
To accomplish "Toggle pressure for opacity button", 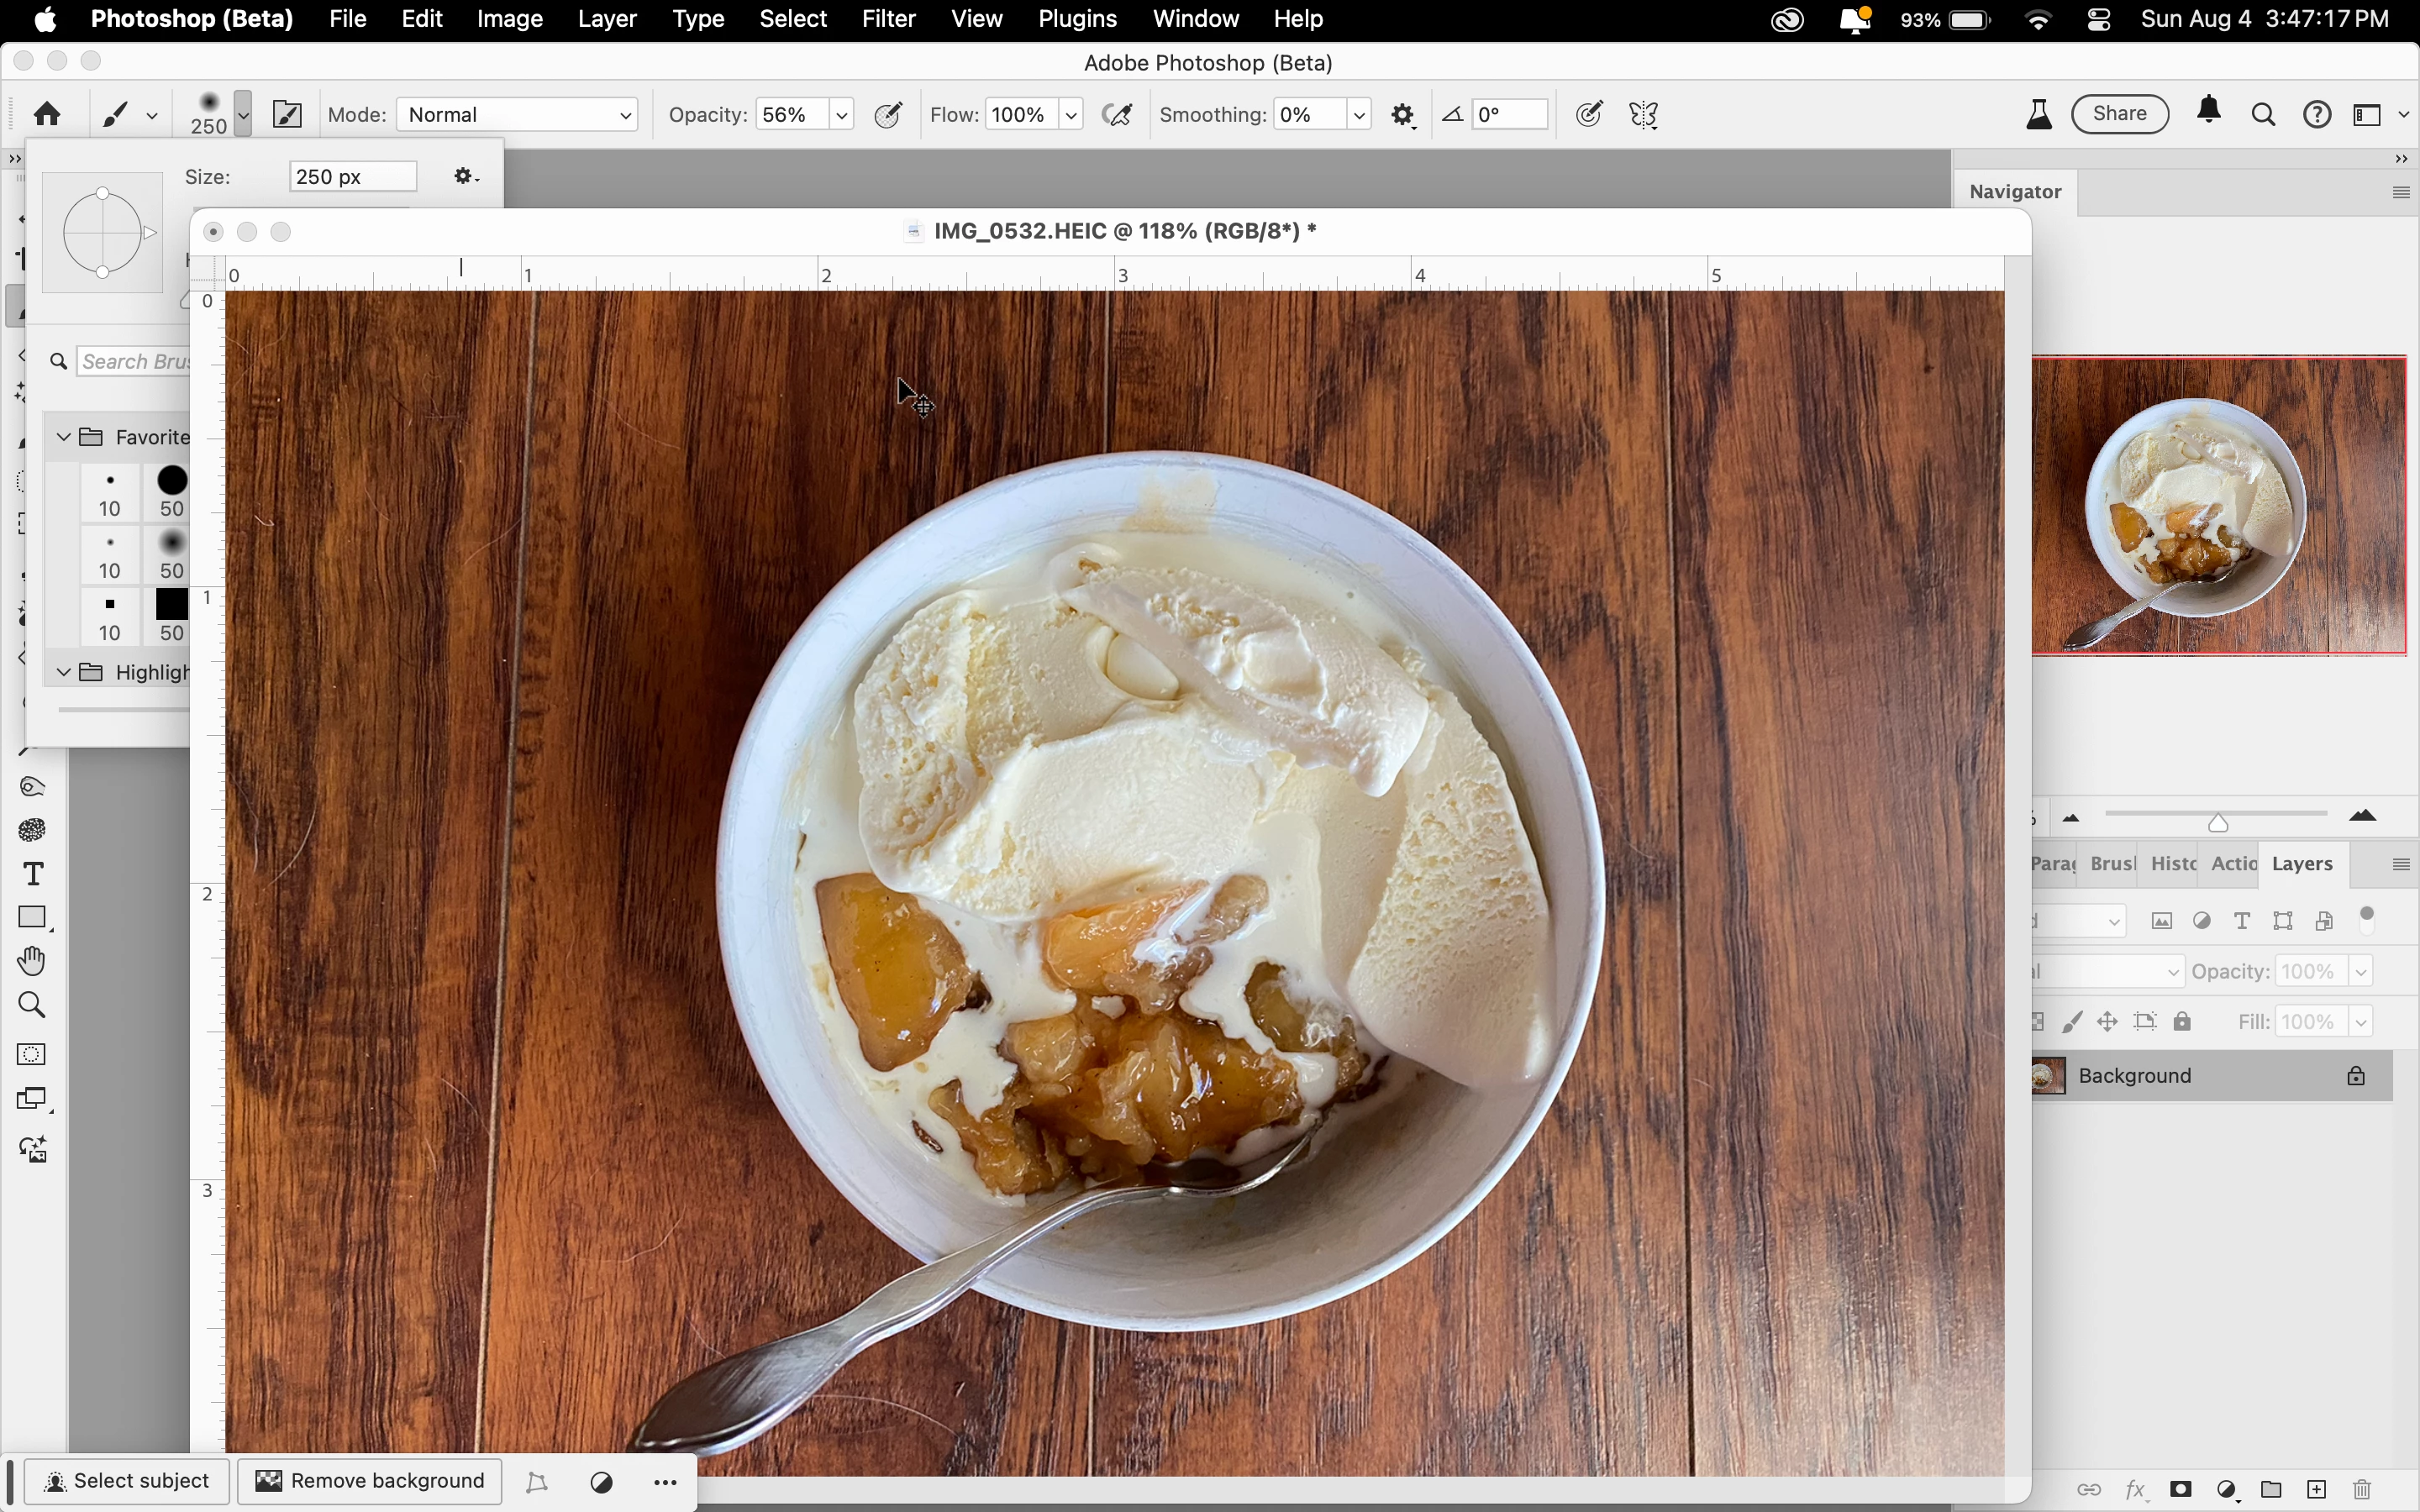I will point(889,116).
